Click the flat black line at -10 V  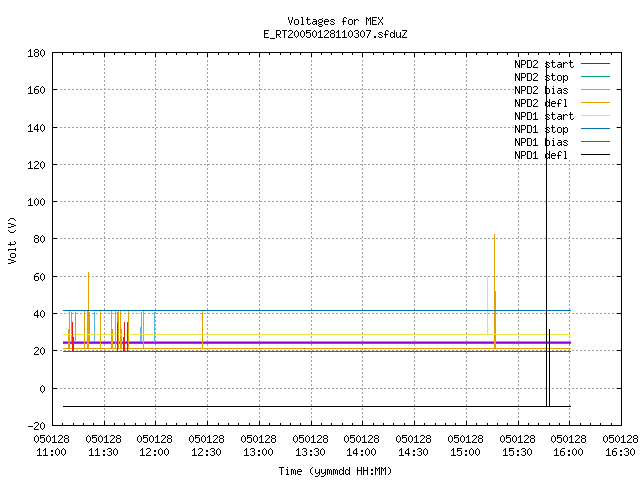click(x=317, y=407)
